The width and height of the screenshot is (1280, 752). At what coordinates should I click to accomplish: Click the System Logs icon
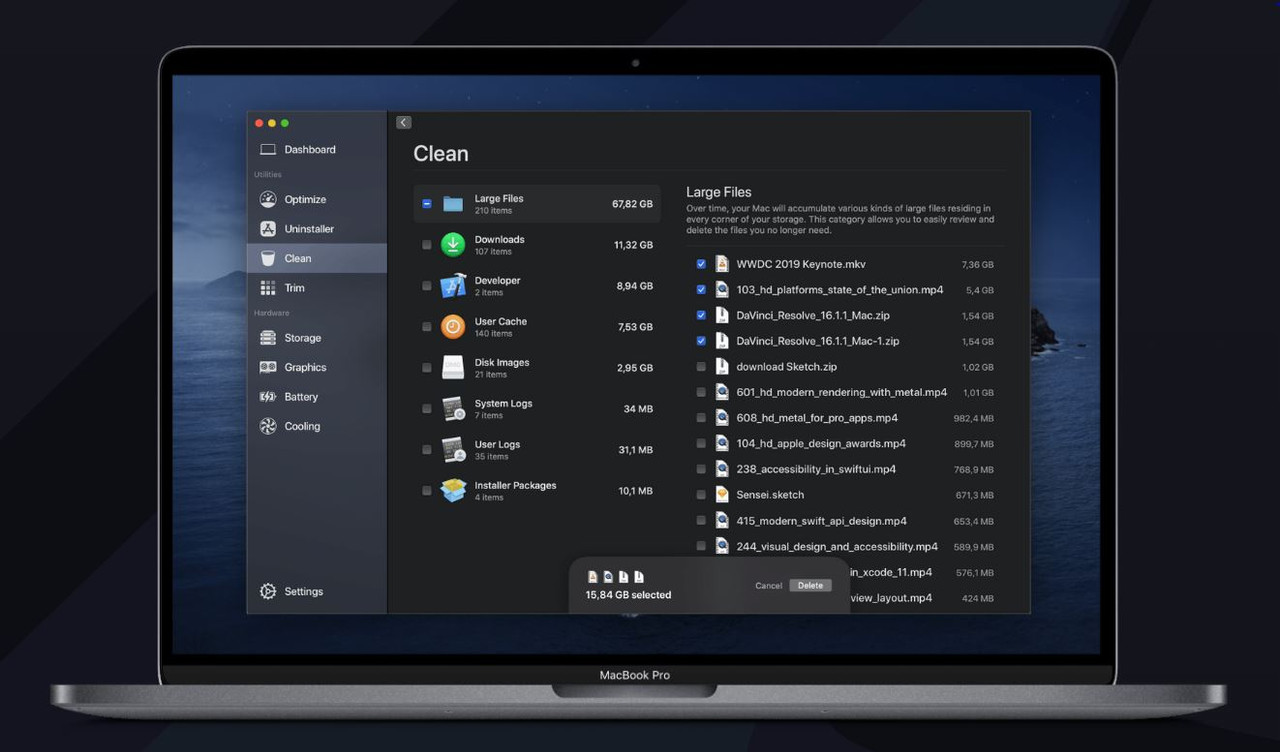pos(453,409)
